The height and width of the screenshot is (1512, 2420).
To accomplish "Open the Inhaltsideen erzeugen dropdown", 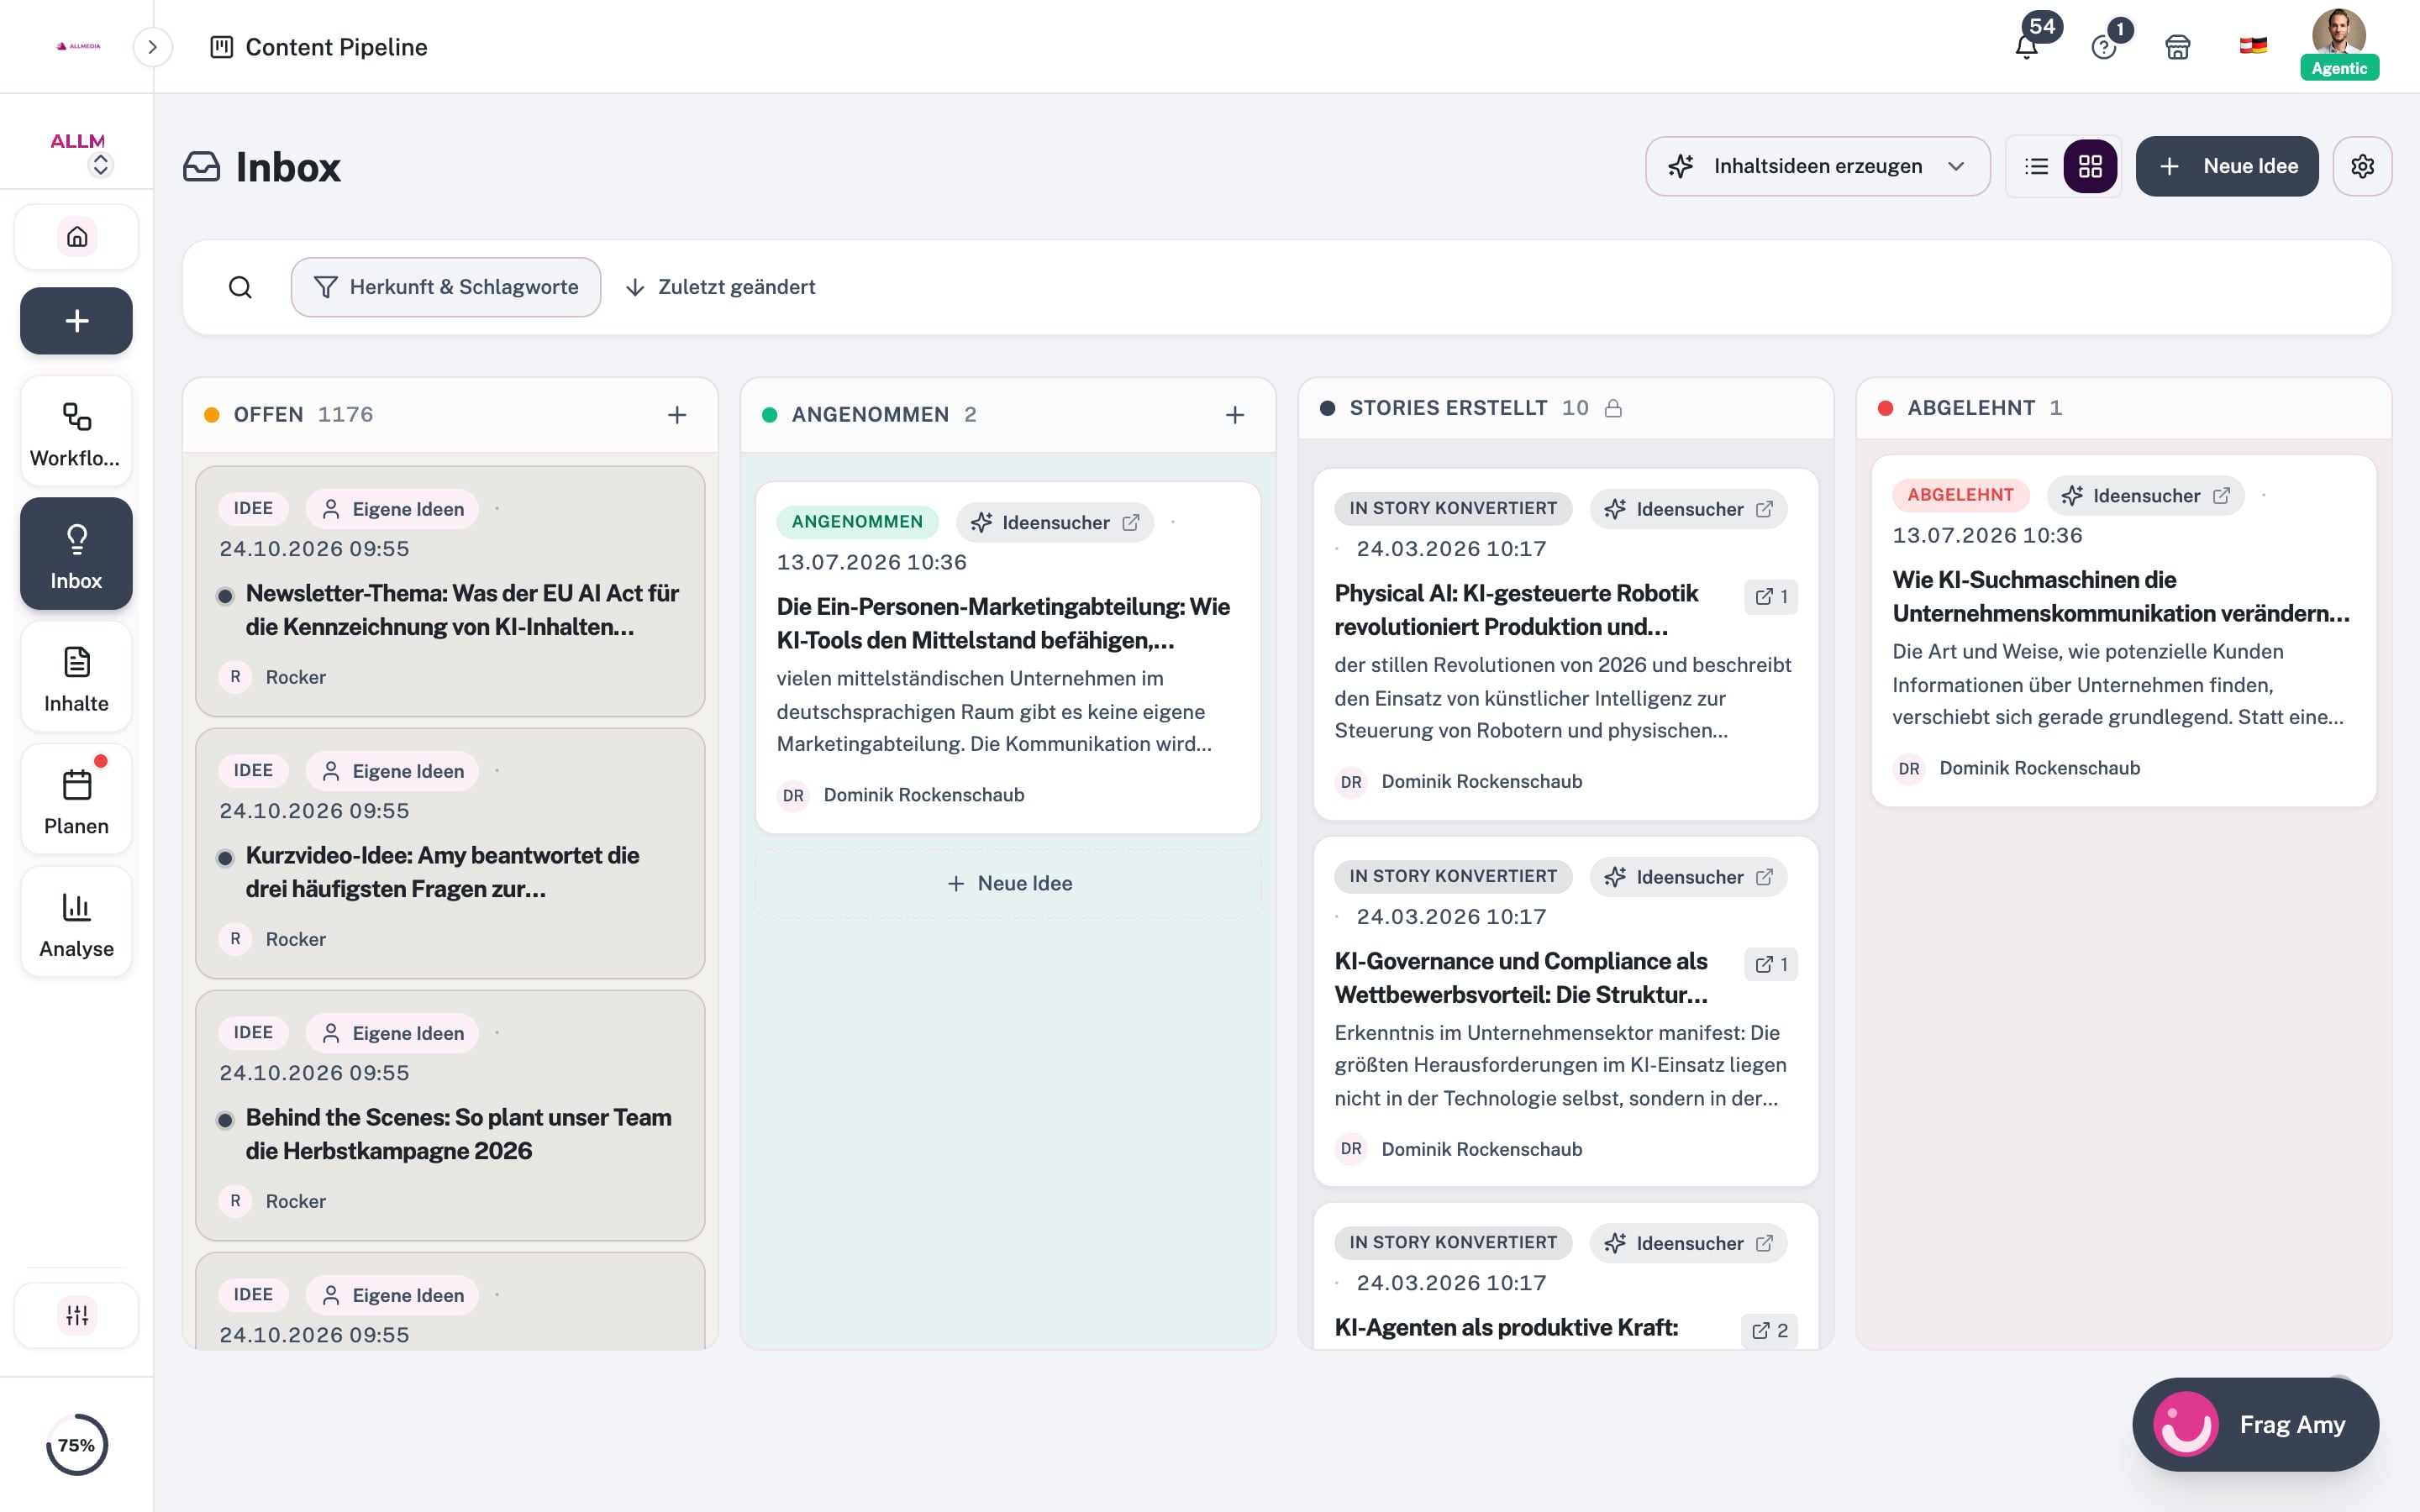I will tap(1818, 166).
